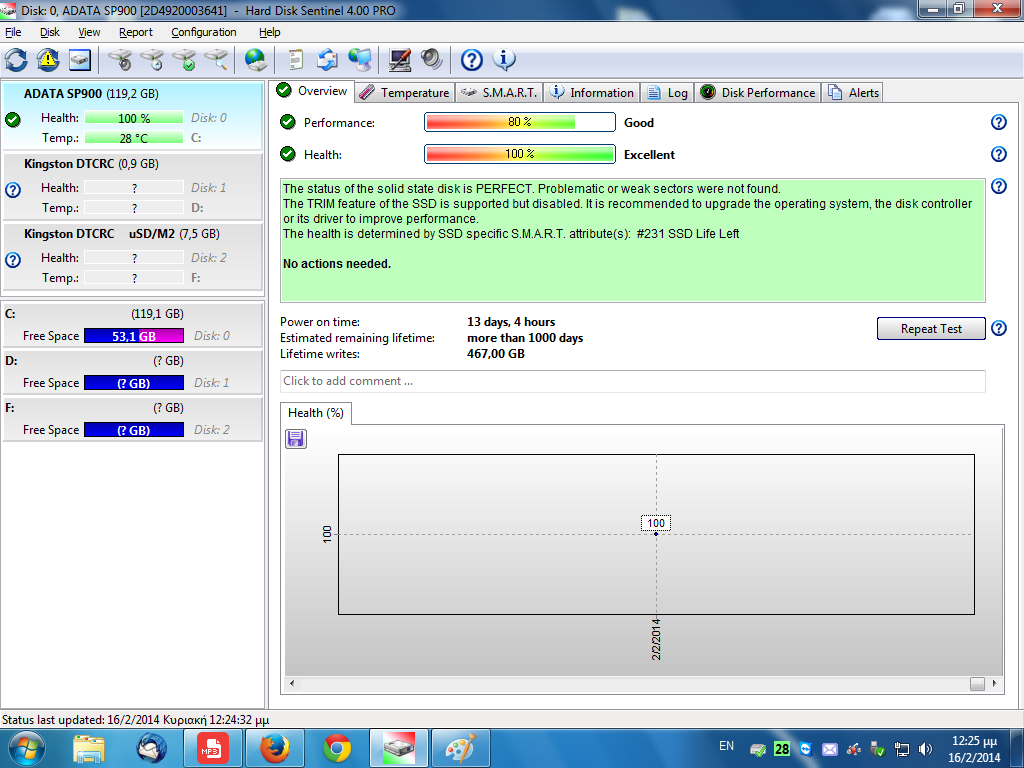Click the send report envelope toolbar icon

tap(327, 60)
